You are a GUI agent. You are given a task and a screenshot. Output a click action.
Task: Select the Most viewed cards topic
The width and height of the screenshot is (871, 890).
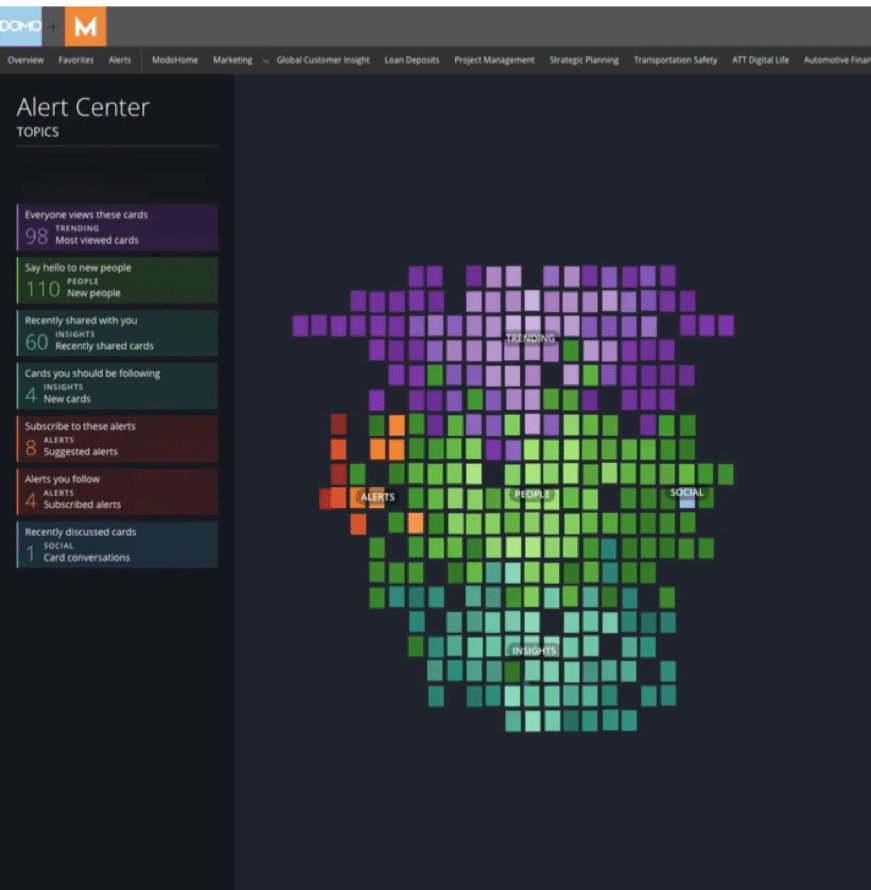[117, 228]
